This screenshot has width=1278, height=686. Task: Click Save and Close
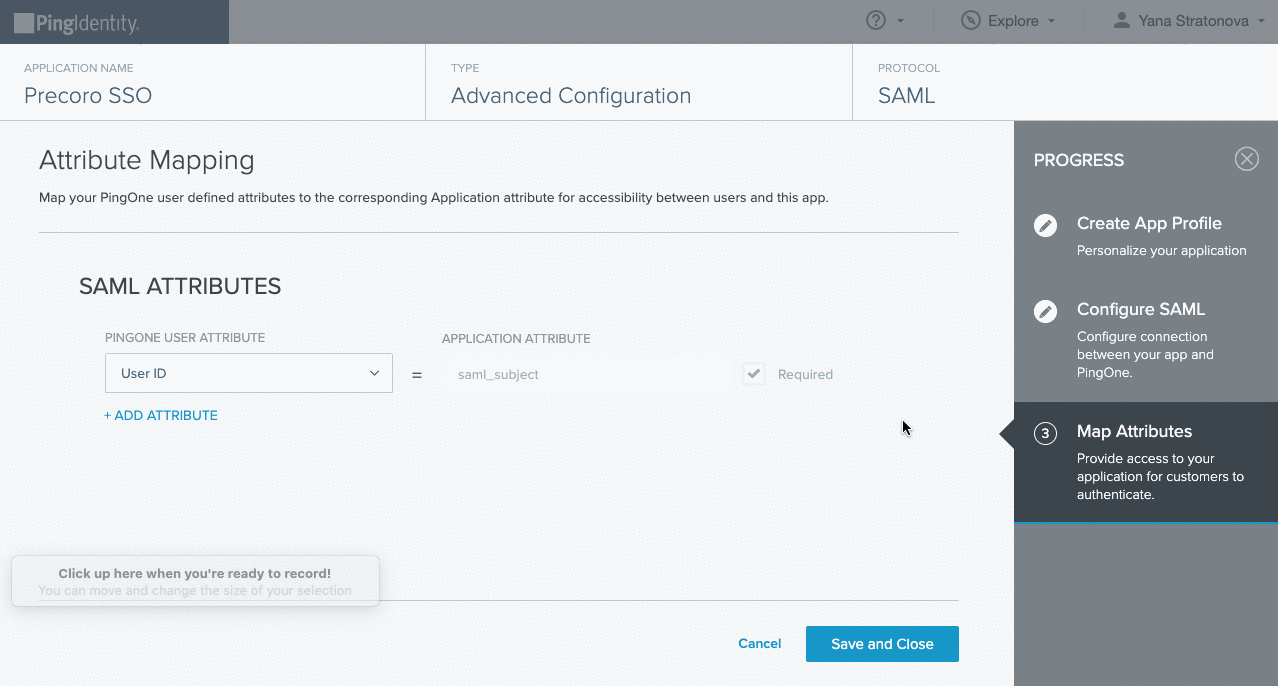pos(881,643)
